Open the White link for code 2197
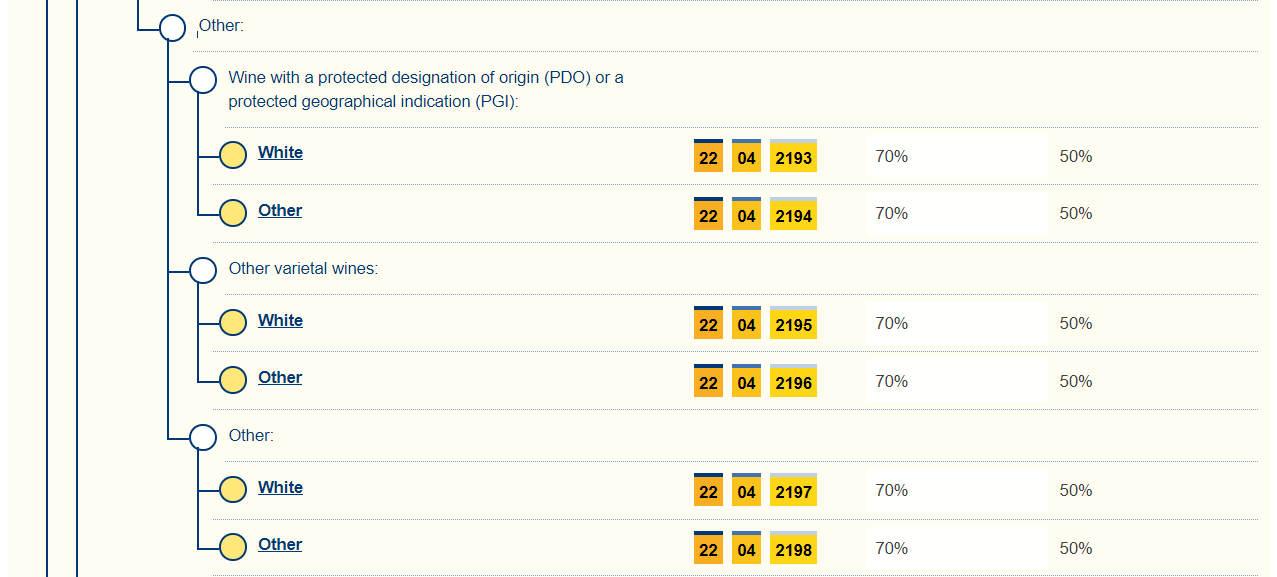The height and width of the screenshot is (577, 1277). point(280,488)
